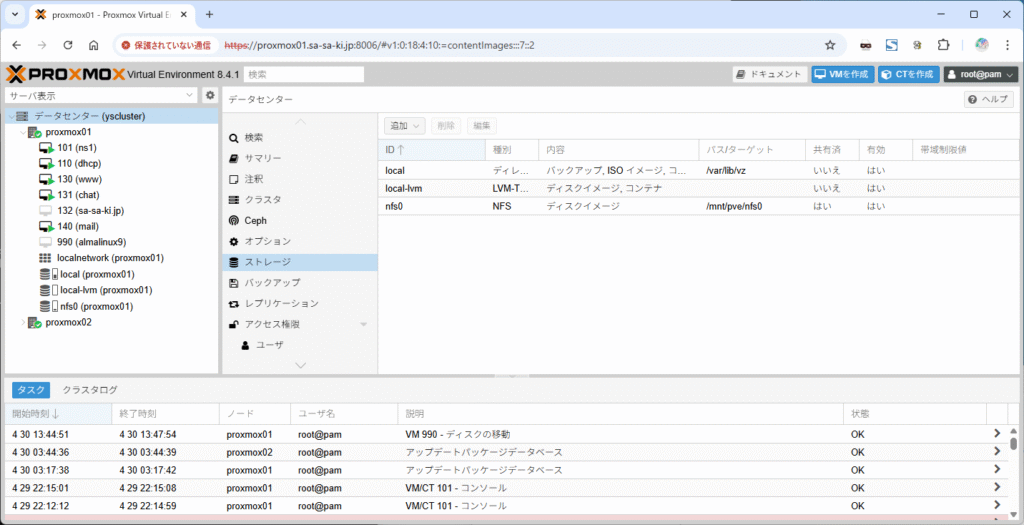Click the CTを作成 create container button
Screen dimensions: 1024x525
pos(908,74)
